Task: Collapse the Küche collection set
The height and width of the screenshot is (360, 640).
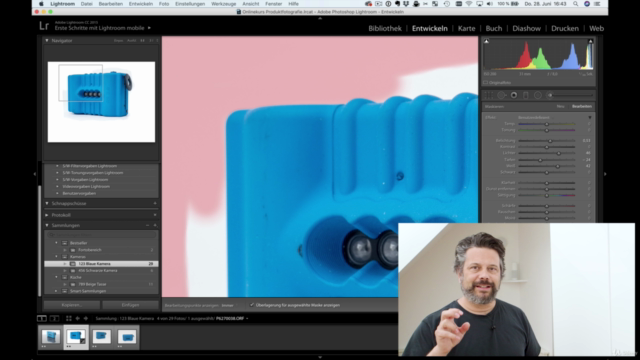Action: [56, 277]
